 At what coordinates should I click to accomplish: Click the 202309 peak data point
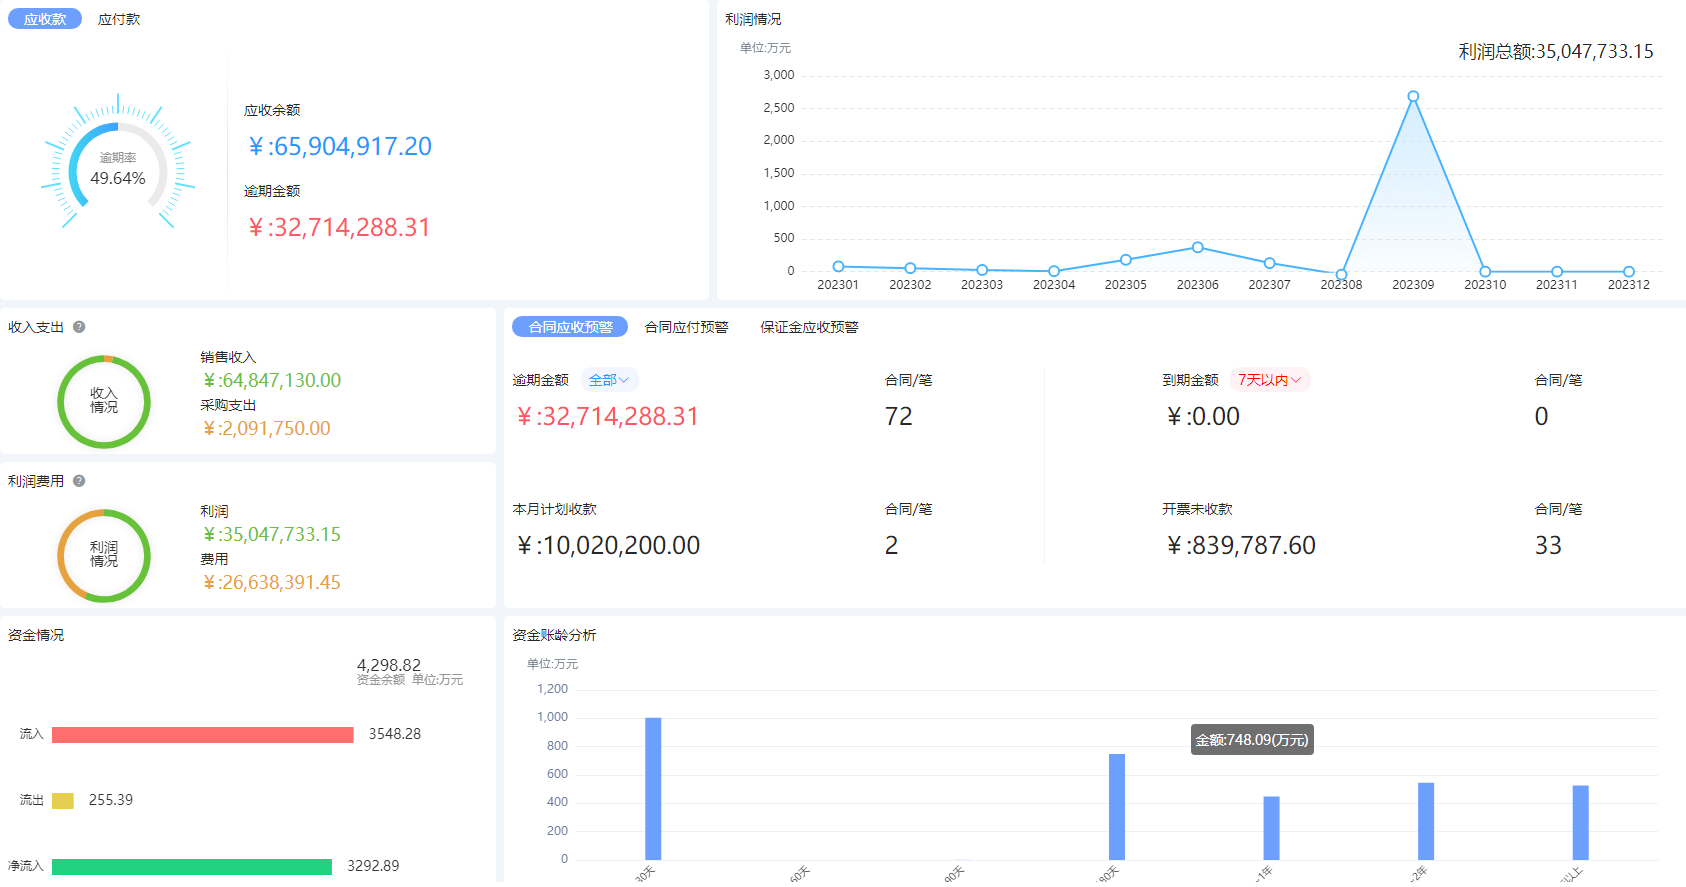(1413, 97)
